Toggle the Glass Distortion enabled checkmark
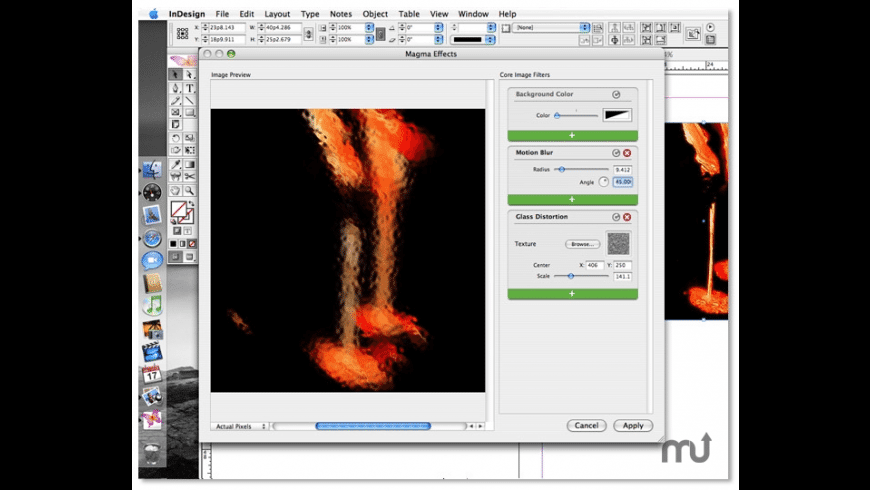This screenshot has height=490, width=870. coord(616,217)
